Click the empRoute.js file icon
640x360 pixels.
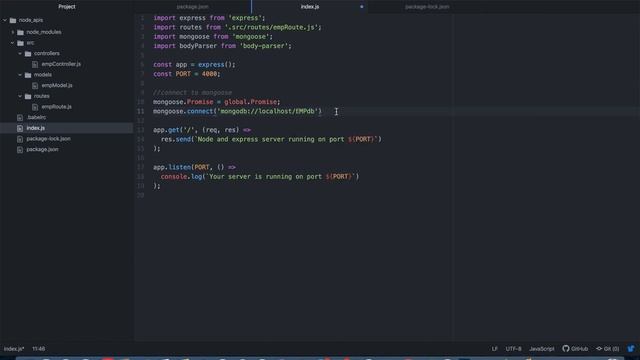point(35,107)
